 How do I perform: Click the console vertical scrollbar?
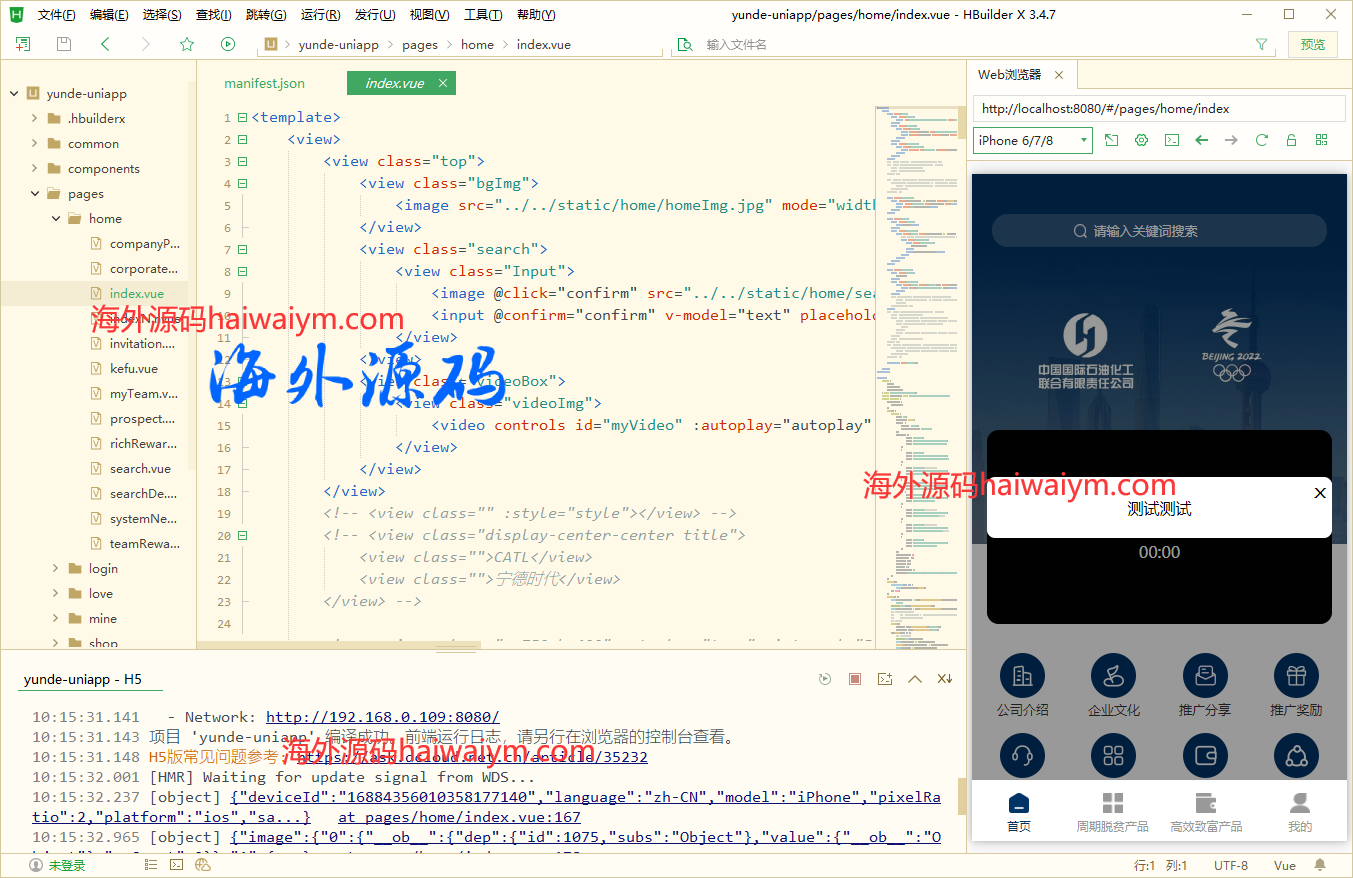(x=961, y=795)
